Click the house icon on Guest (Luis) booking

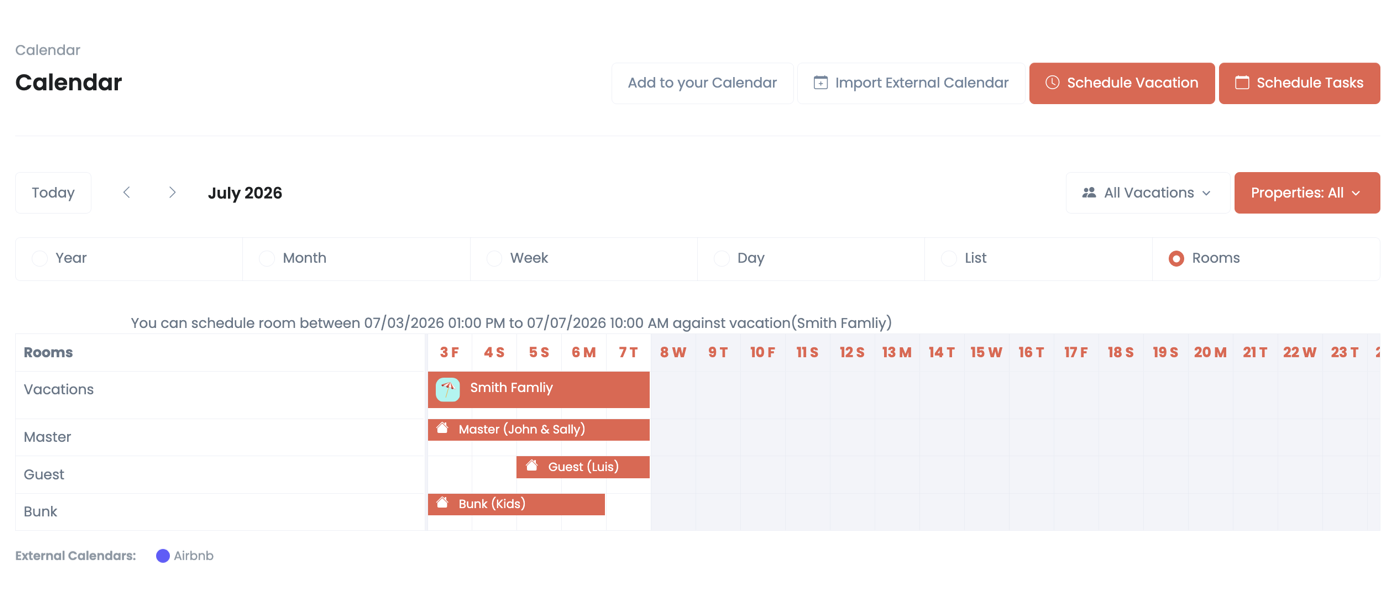pyautogui.click(x=532, y=466)
